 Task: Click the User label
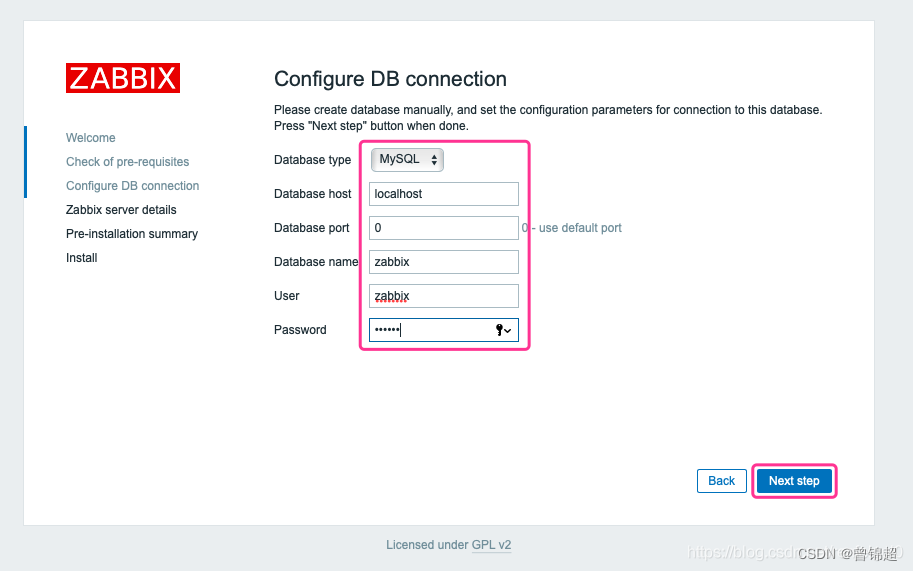point(286,296)
